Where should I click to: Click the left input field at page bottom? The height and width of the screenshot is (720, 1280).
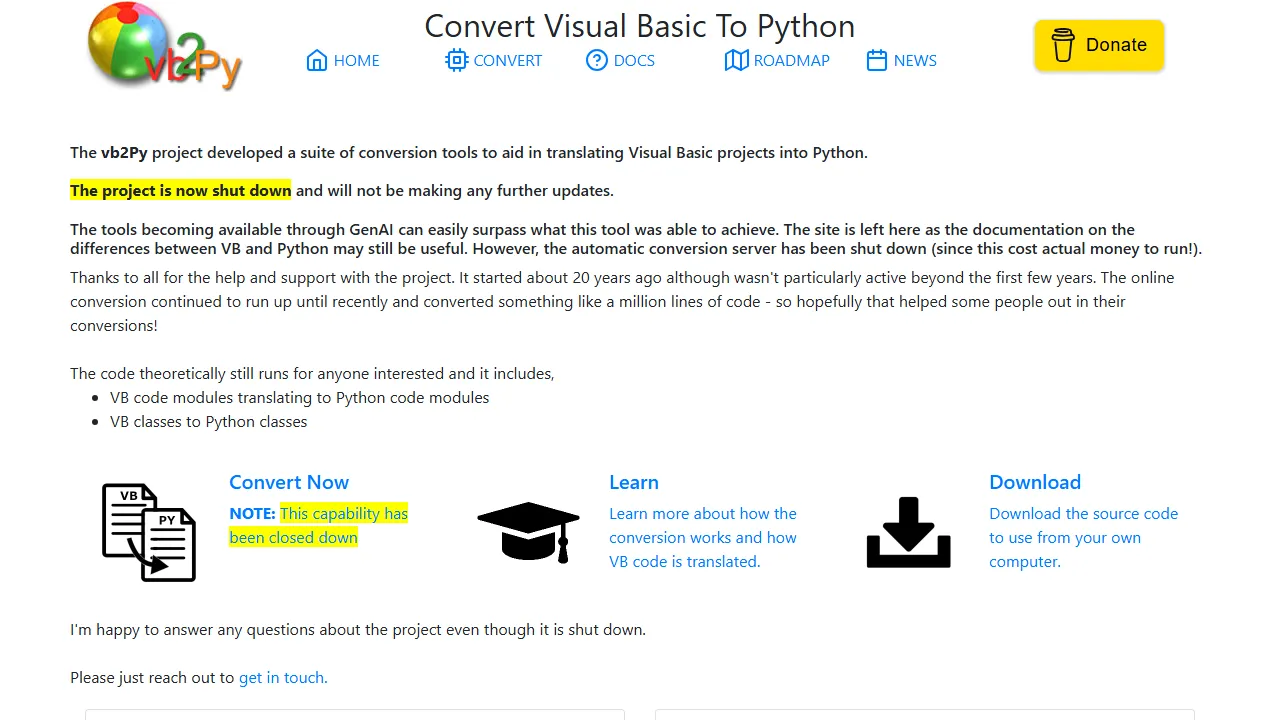(x=354, y=716)
